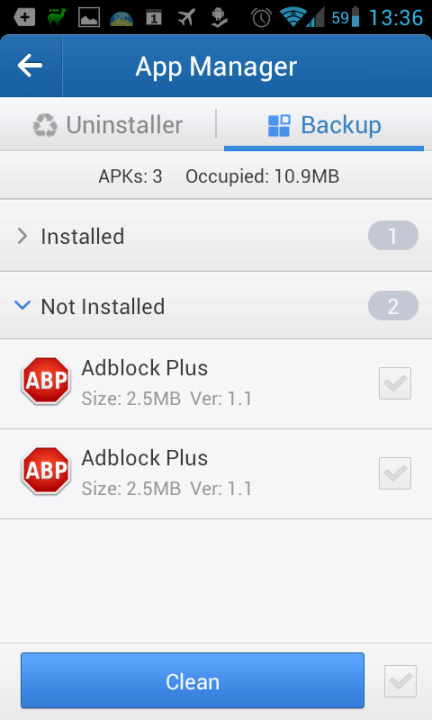Viewport: 432px width, 720px height.
Task: Collapse the Not Installed section chevron
Action: [x=22, y=305]
